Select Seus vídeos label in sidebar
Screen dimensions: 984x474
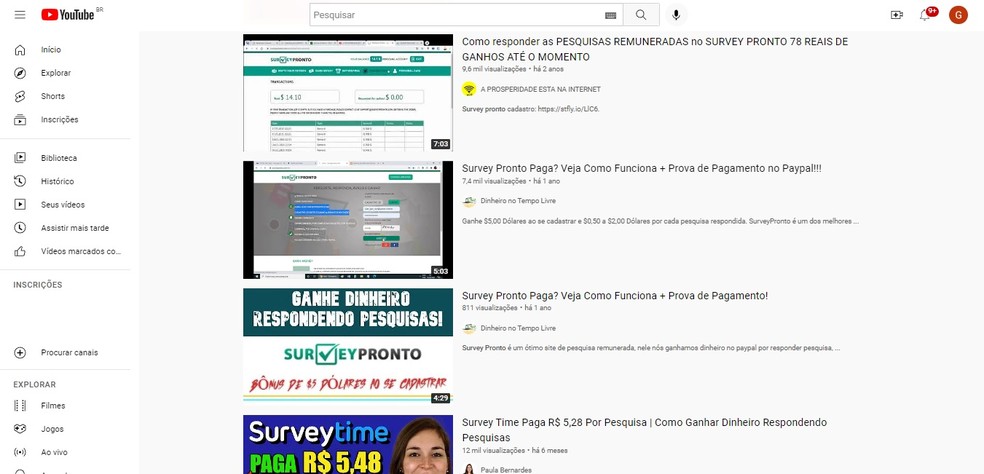point(63,205)
